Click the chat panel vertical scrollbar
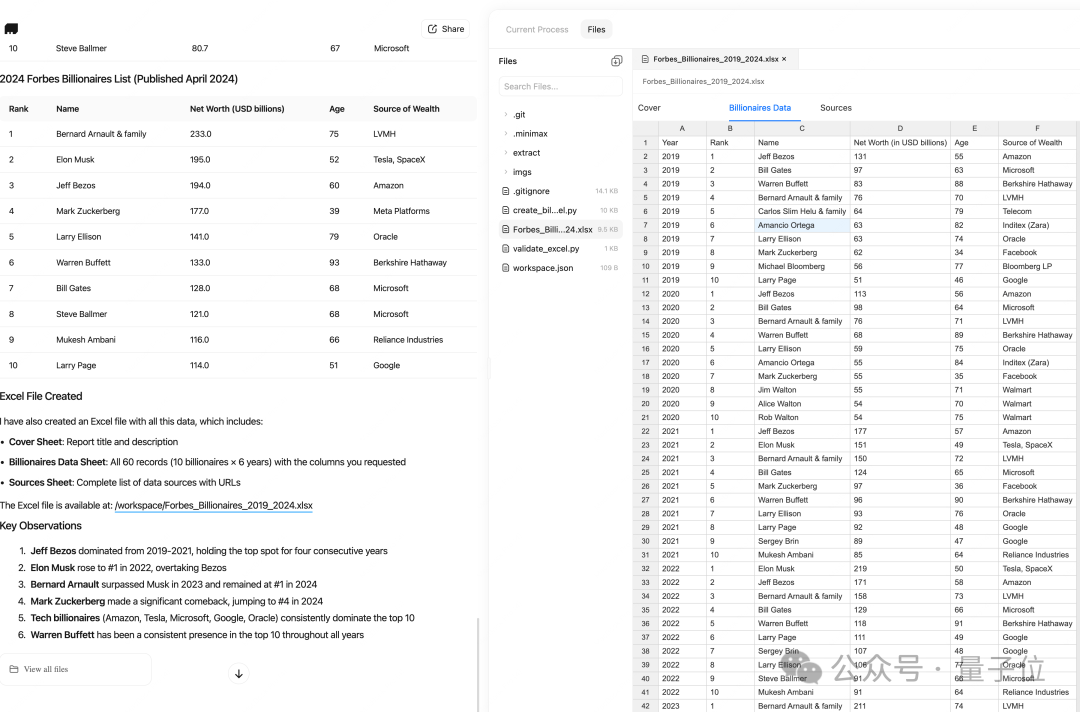The image size is (1080, 712). tap(478, 664)
